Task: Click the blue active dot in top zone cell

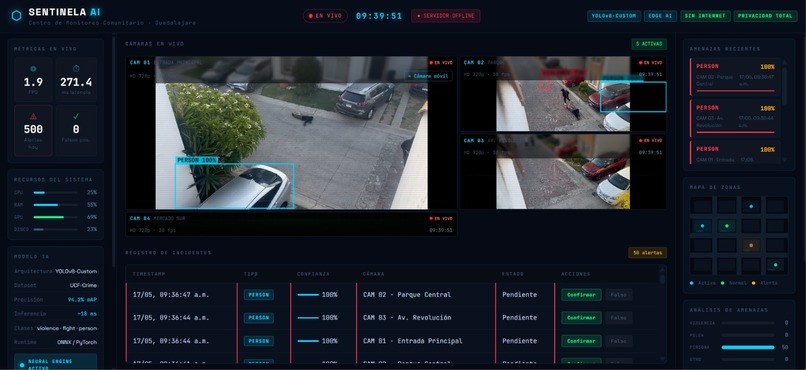Action: [x=752, y=207]
